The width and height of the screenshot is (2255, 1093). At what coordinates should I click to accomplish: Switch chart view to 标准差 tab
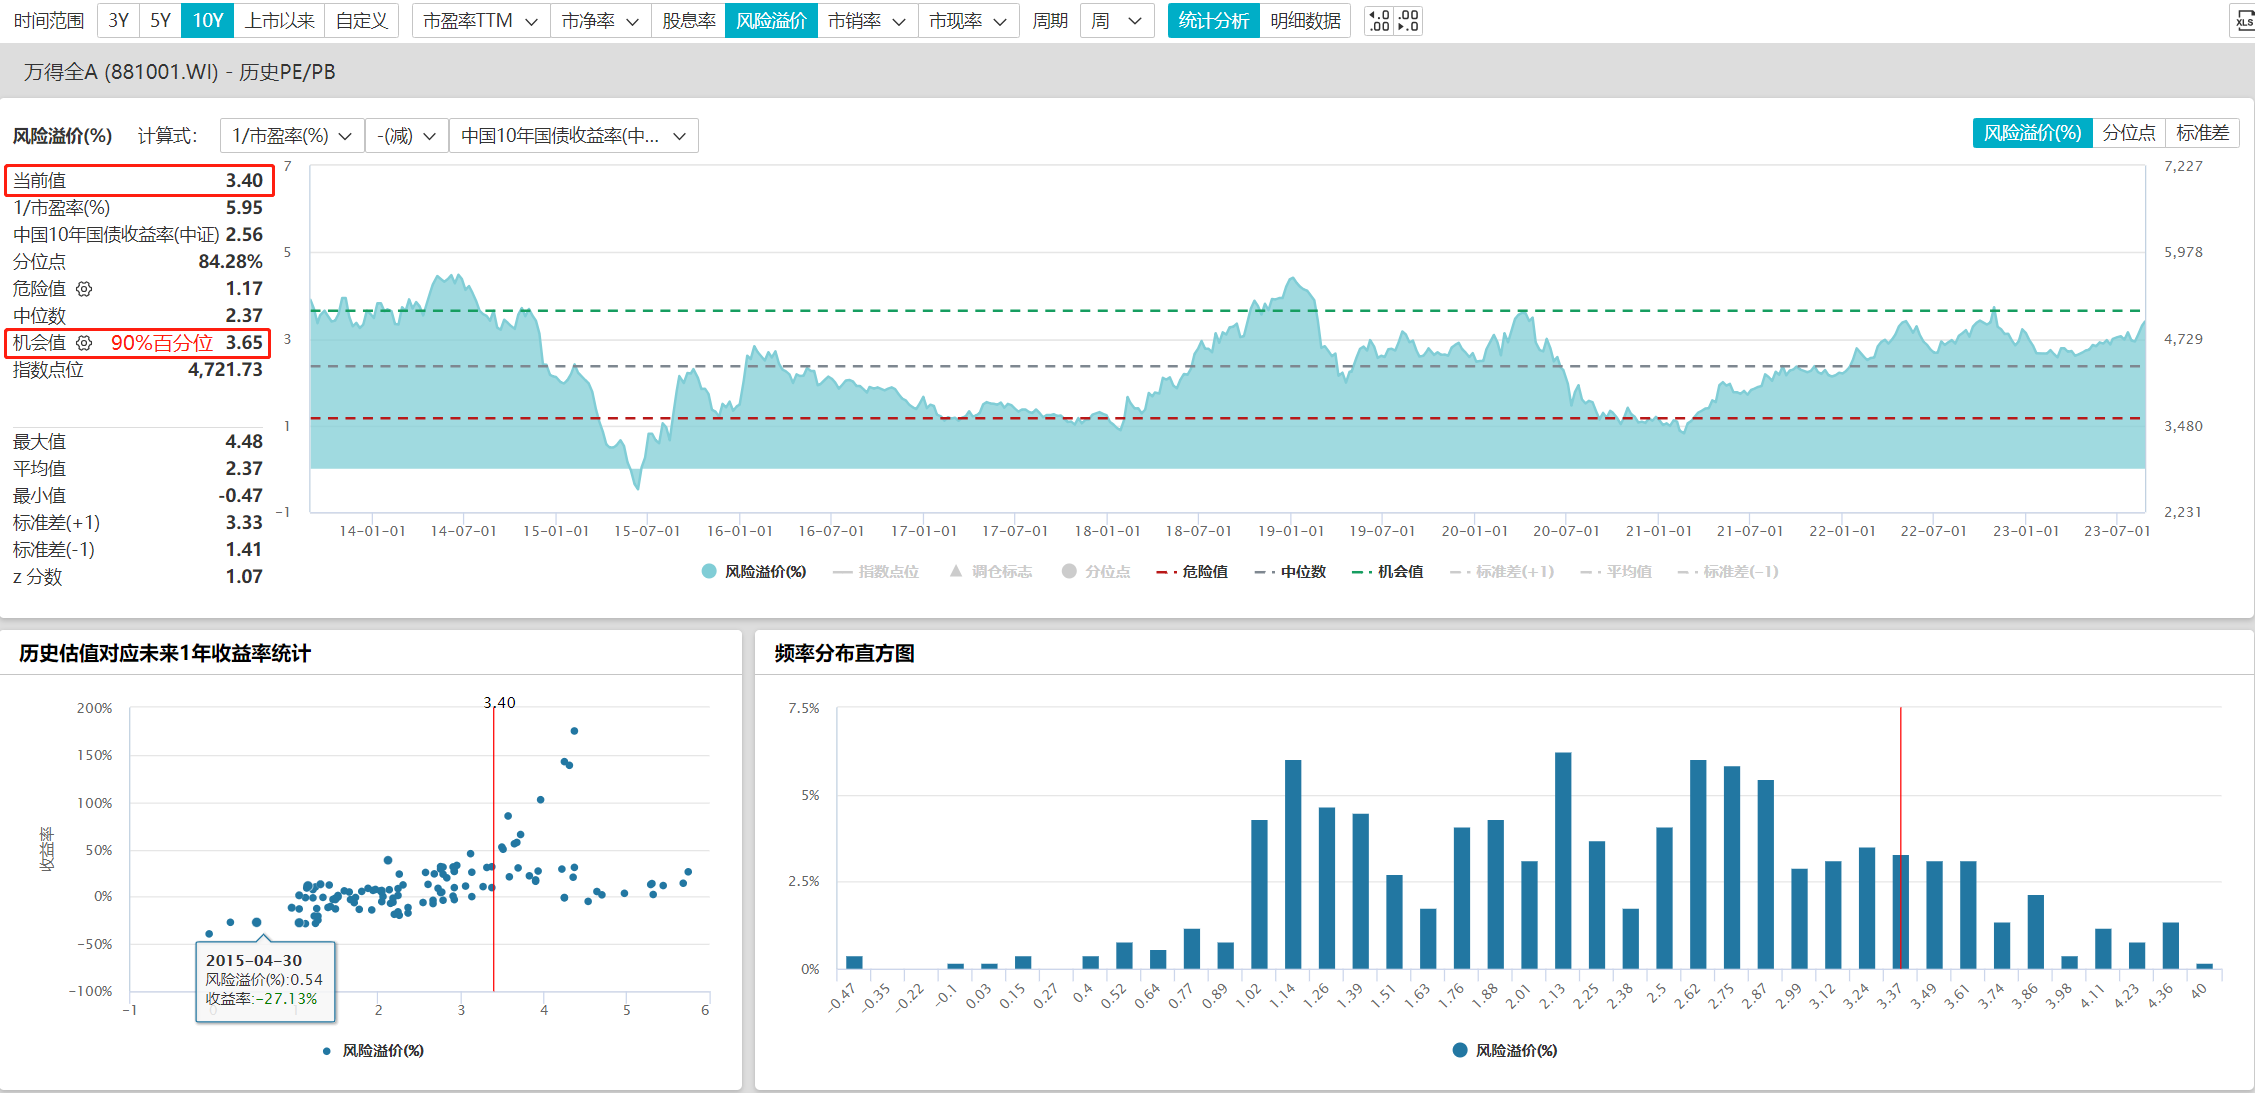pyautogui.click(x=2202, y=133)
